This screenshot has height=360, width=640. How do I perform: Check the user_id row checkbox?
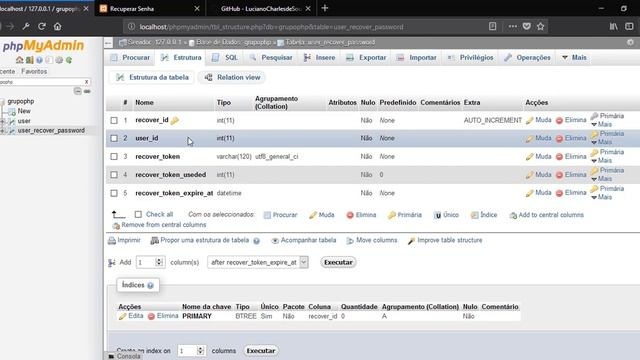tap(114, 138)
